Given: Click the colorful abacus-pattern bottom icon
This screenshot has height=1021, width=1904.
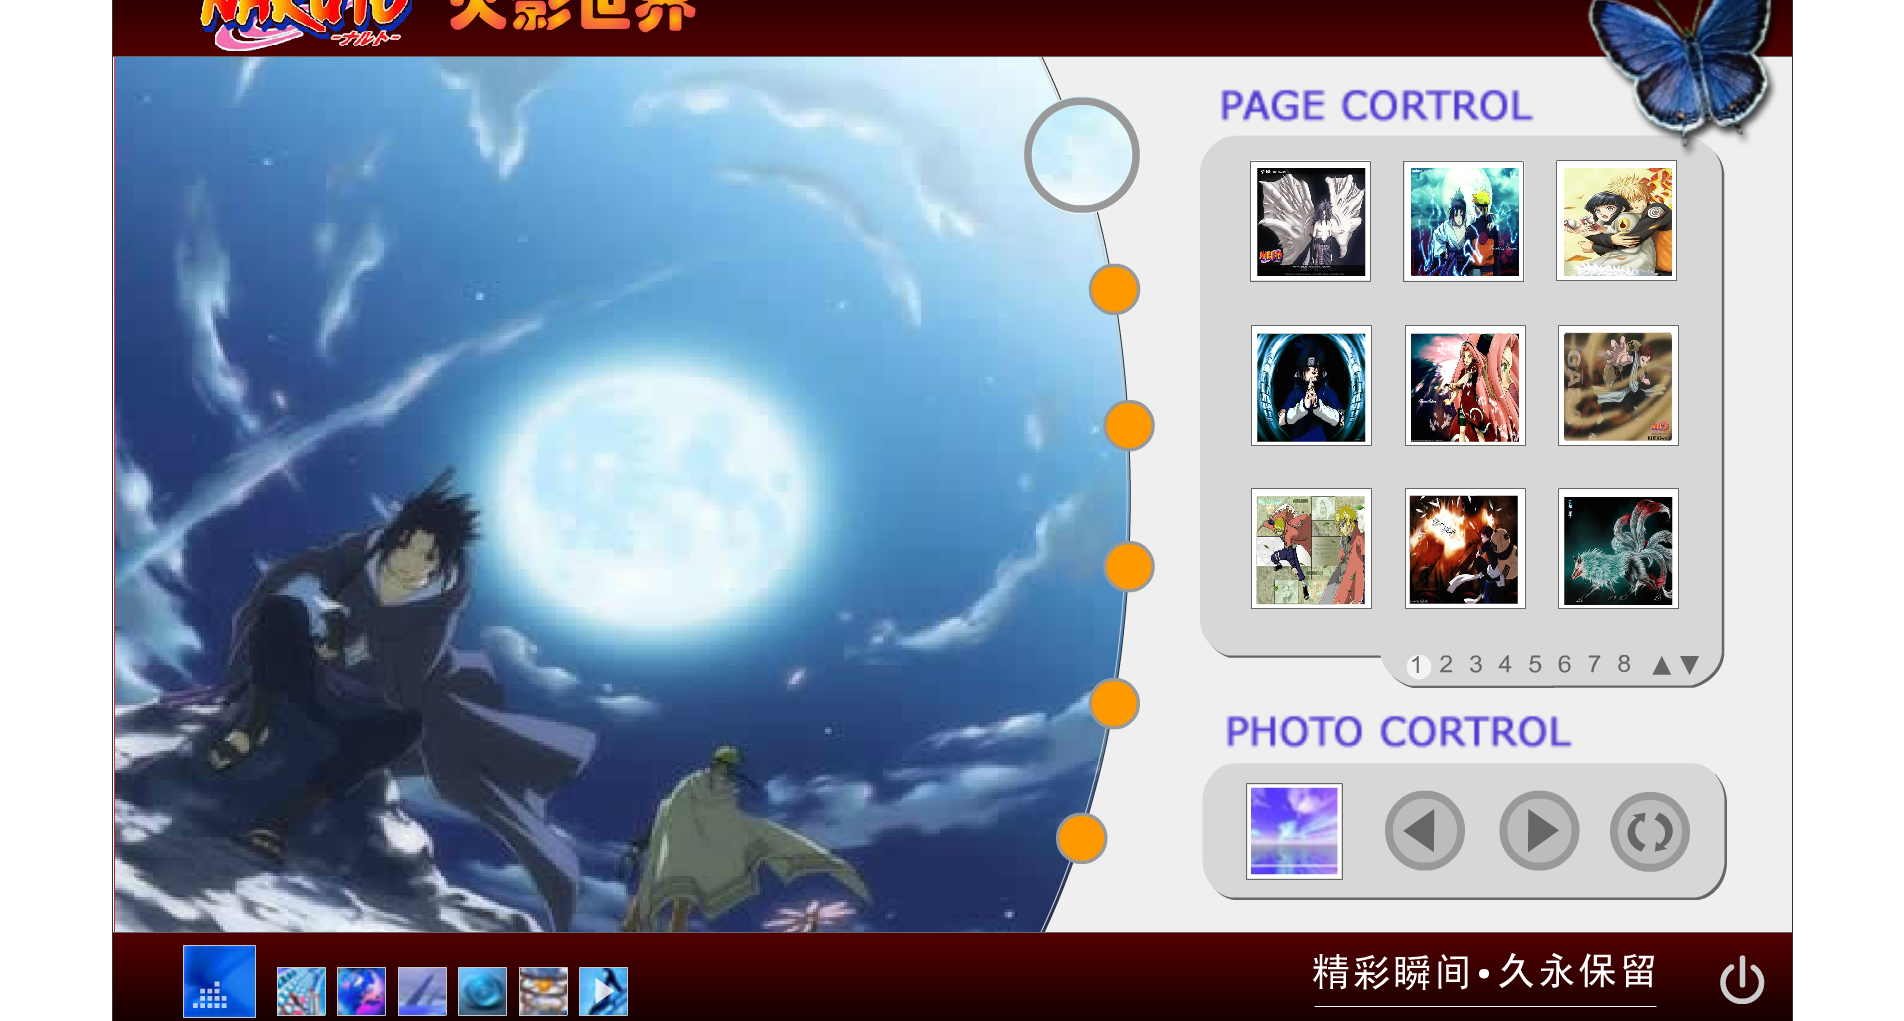Looking at the screenshot, I should (x=301, y=991).
